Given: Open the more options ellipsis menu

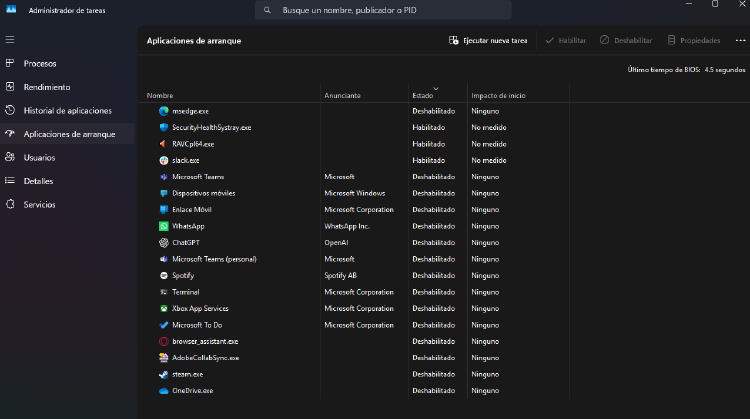Looking at the screenshot, I should [x=740, y=41].
